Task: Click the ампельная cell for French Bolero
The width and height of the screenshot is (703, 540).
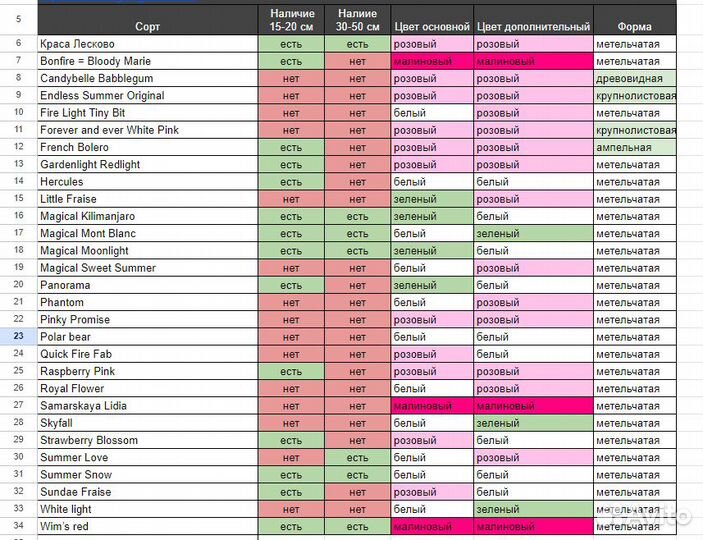Action: pos(635,147)
